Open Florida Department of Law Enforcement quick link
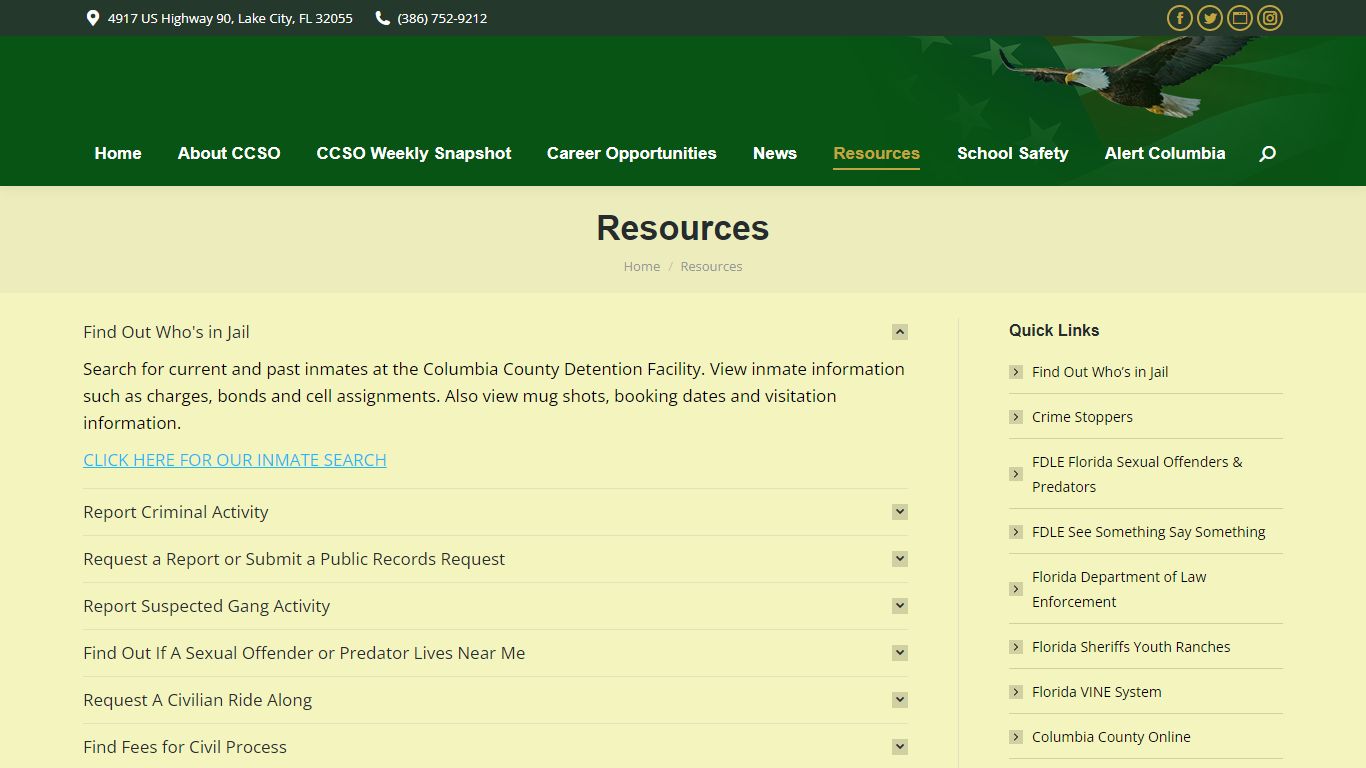The height and width of the screenshot is (768, 1366). click(x=1119, y=589)
